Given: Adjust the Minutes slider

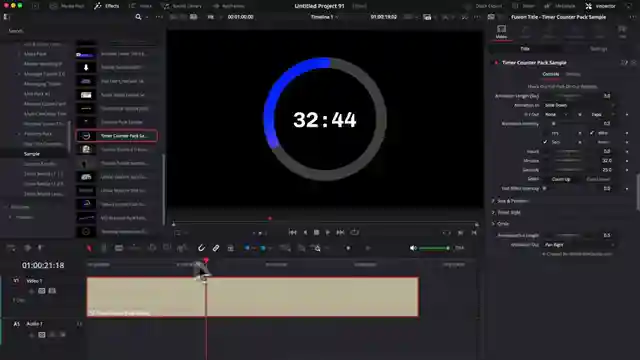Looking at the screenshot, I should tap(568, 161).
